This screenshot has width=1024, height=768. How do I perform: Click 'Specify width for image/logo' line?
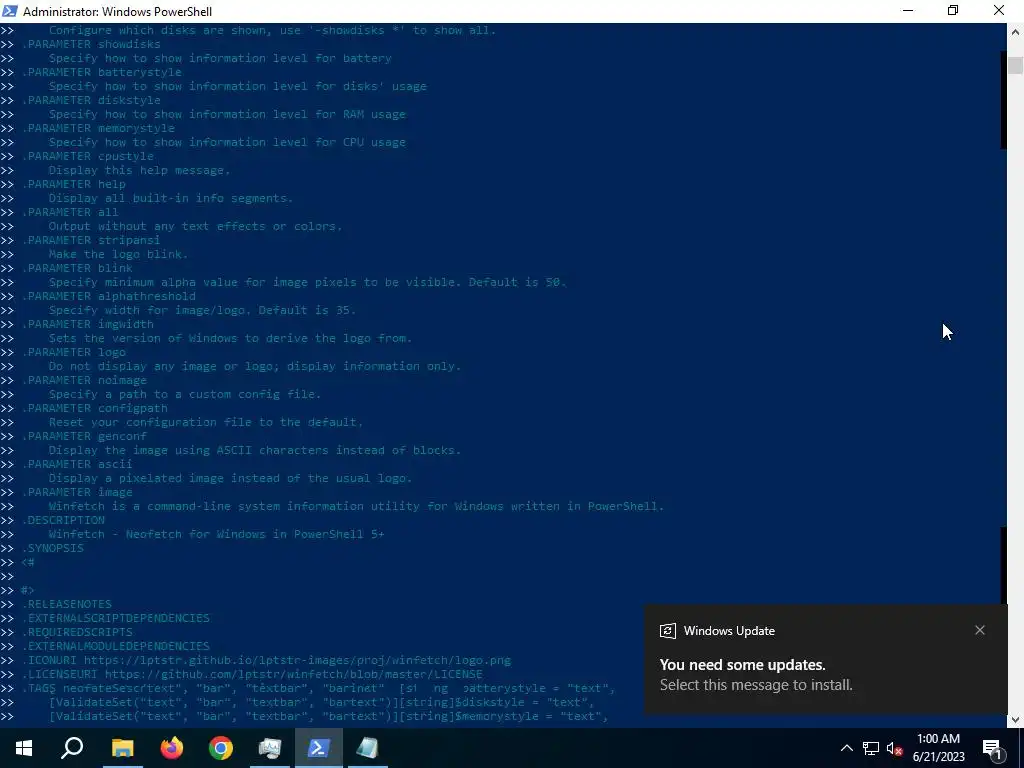(202, 310)
